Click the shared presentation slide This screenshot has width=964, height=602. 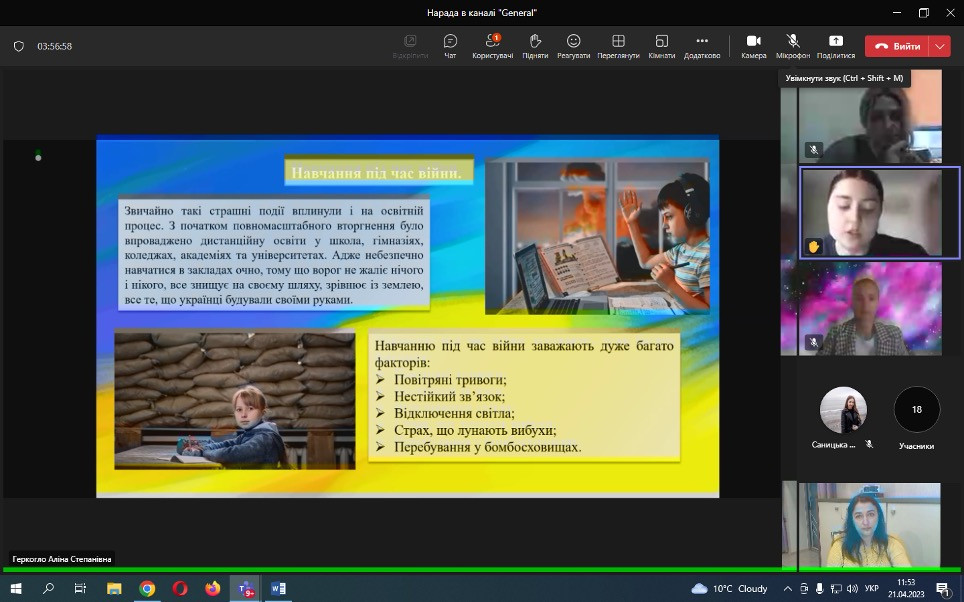(x=407, y=316)
